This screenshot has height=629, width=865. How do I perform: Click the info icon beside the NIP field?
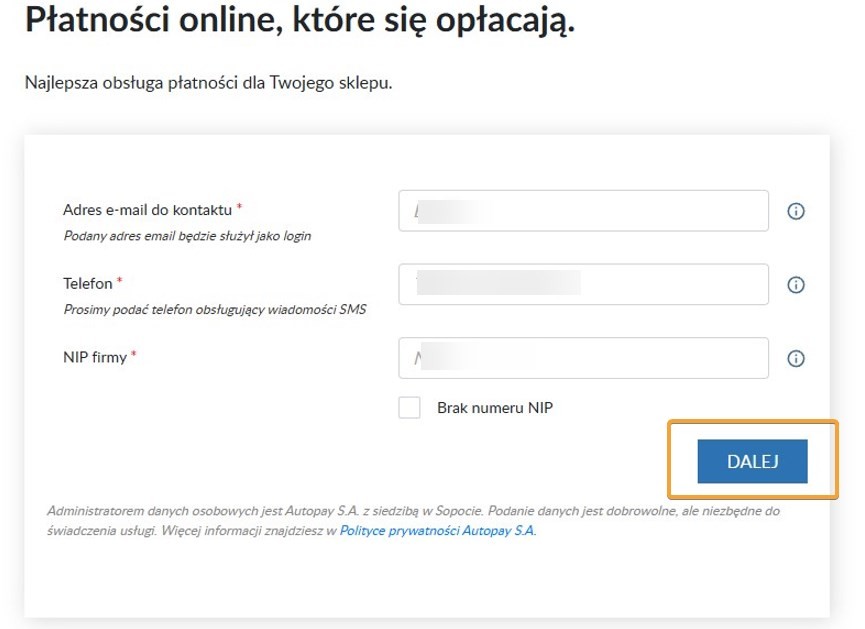click(796, 358)
